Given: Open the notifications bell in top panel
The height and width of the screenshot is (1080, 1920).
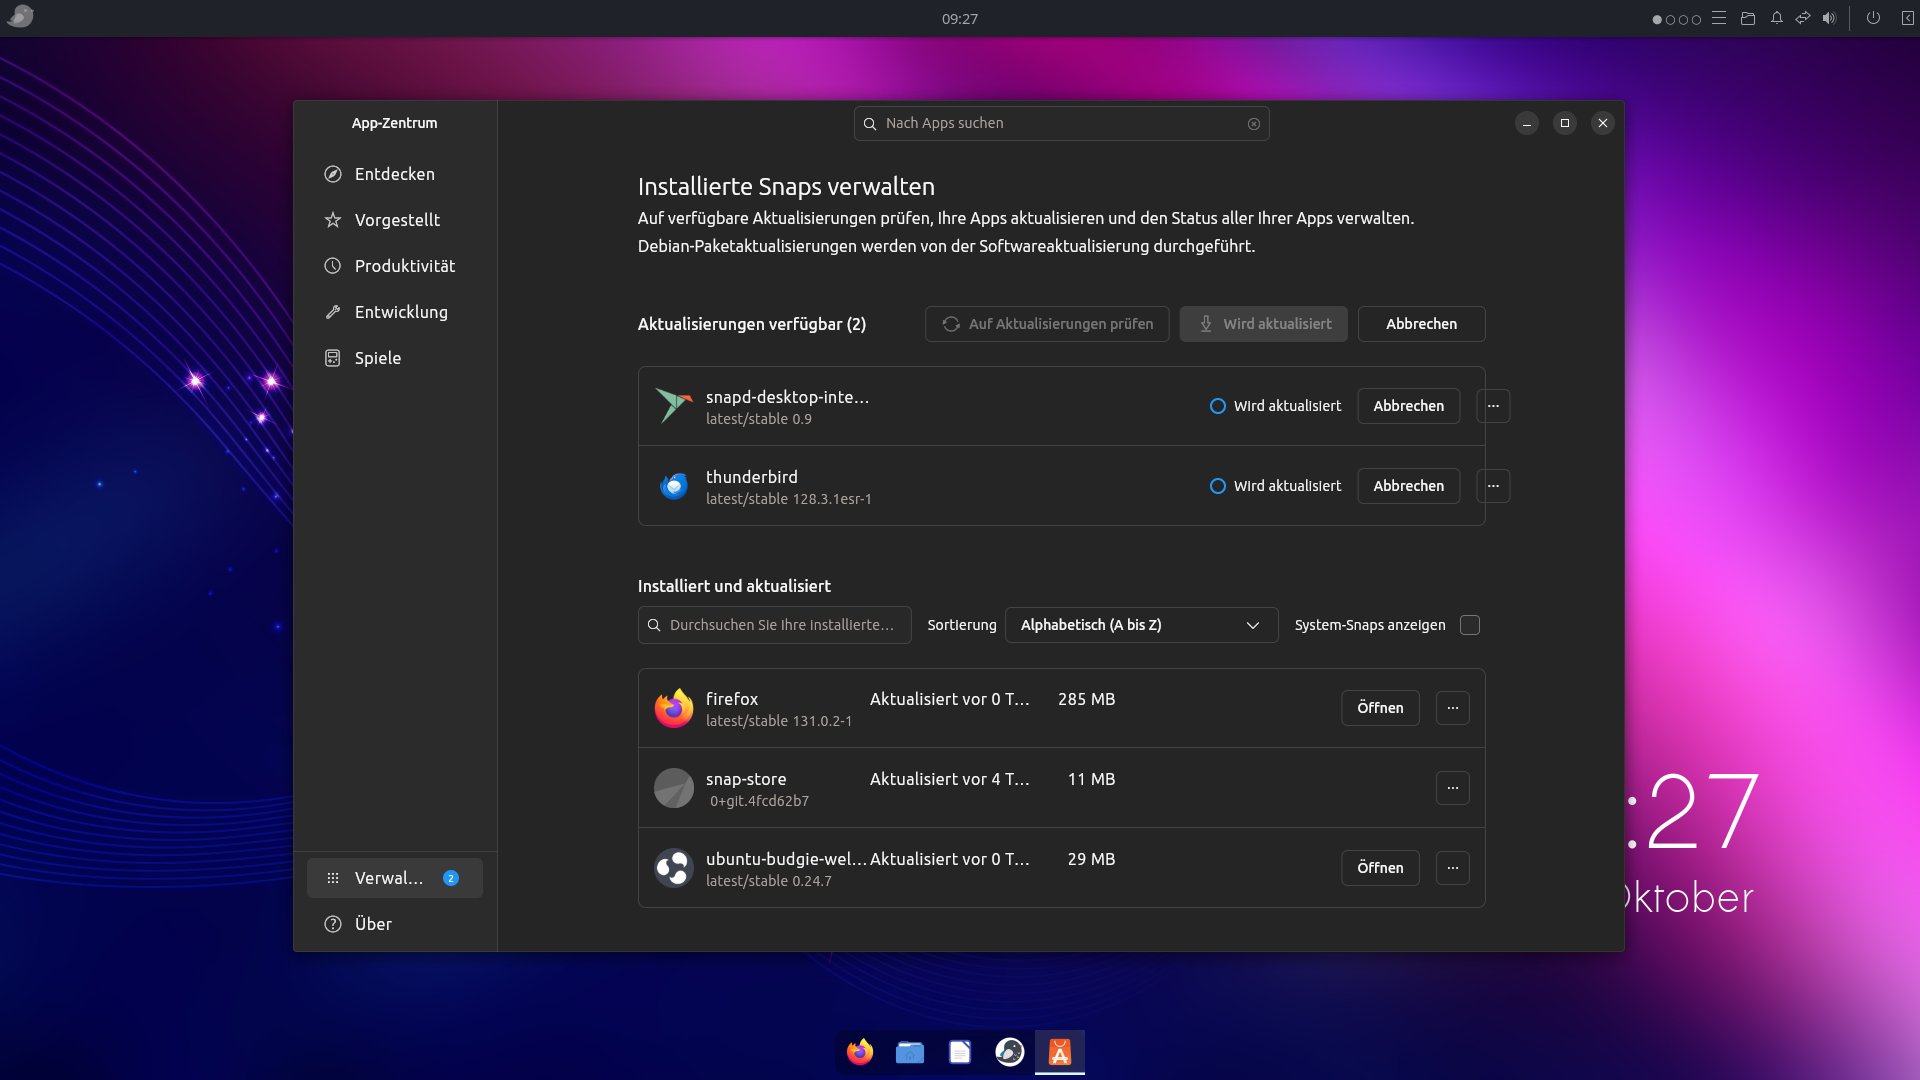Looking at the screenshot, I should (x=1776, y=18).
